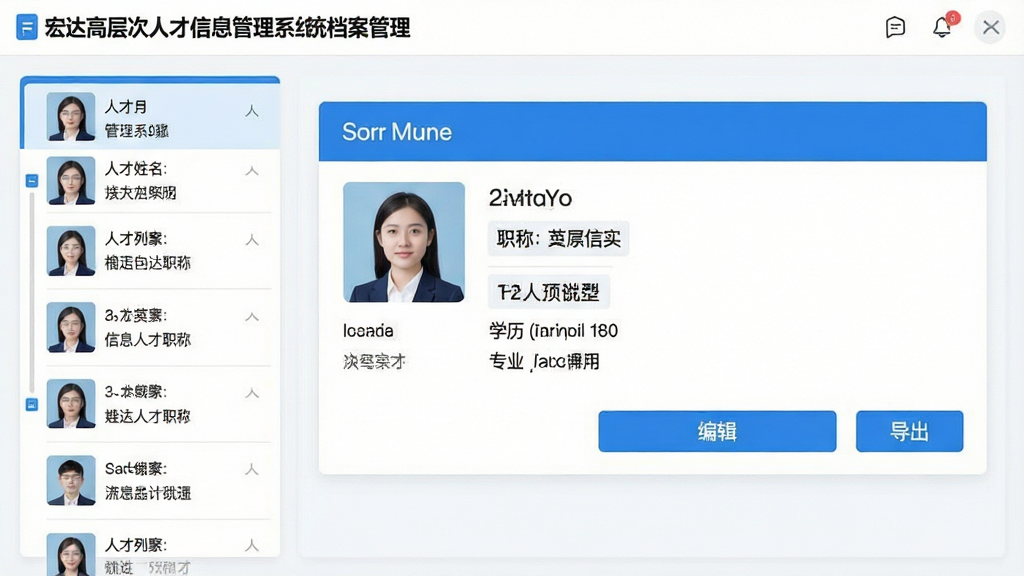Click the name text 2ivltaYo

click(x=530, y=198)
